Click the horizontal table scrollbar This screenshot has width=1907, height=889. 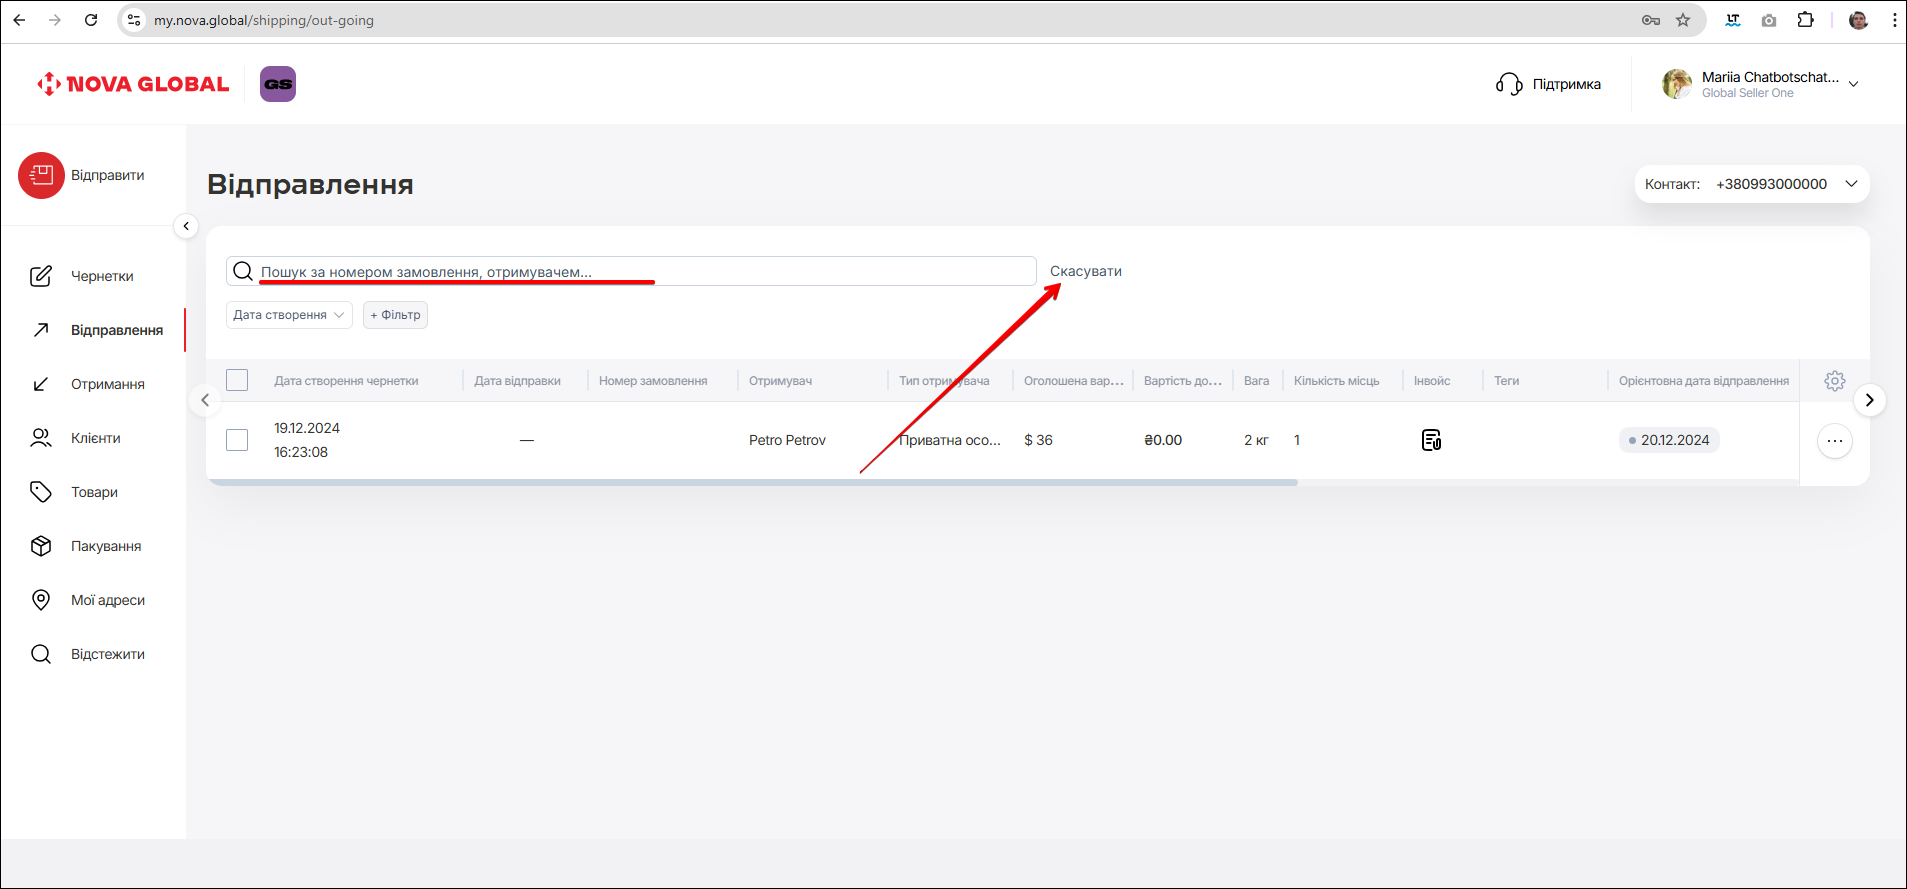[x=752, y=482]
